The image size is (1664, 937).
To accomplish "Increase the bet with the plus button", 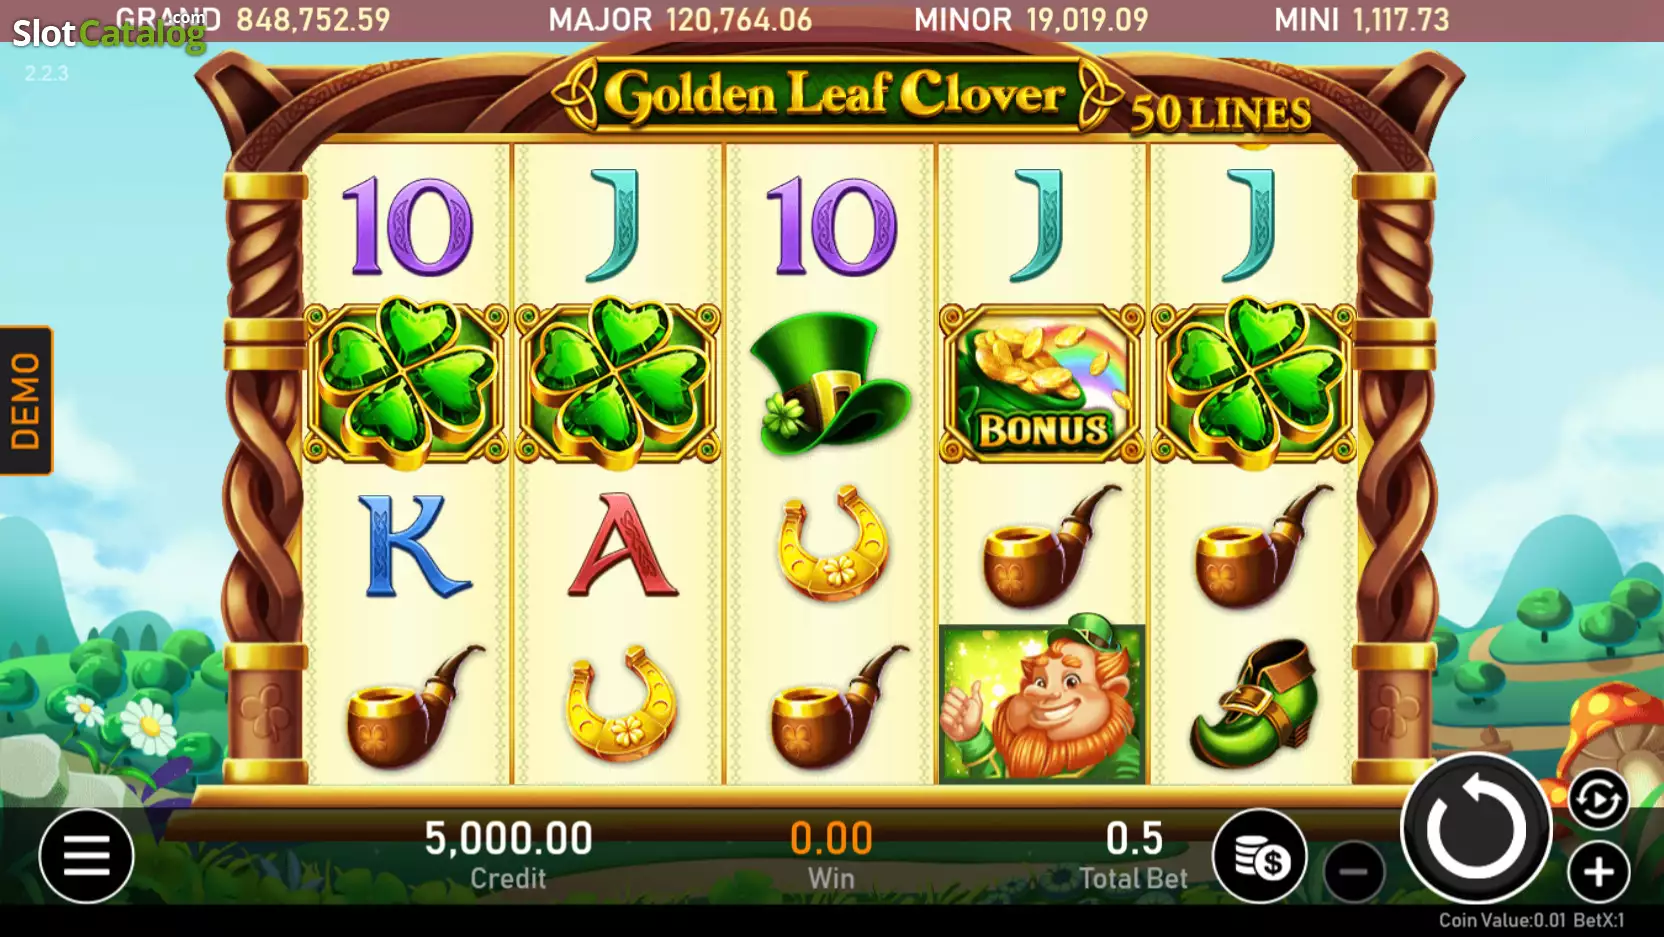I will coord(1598,872).
